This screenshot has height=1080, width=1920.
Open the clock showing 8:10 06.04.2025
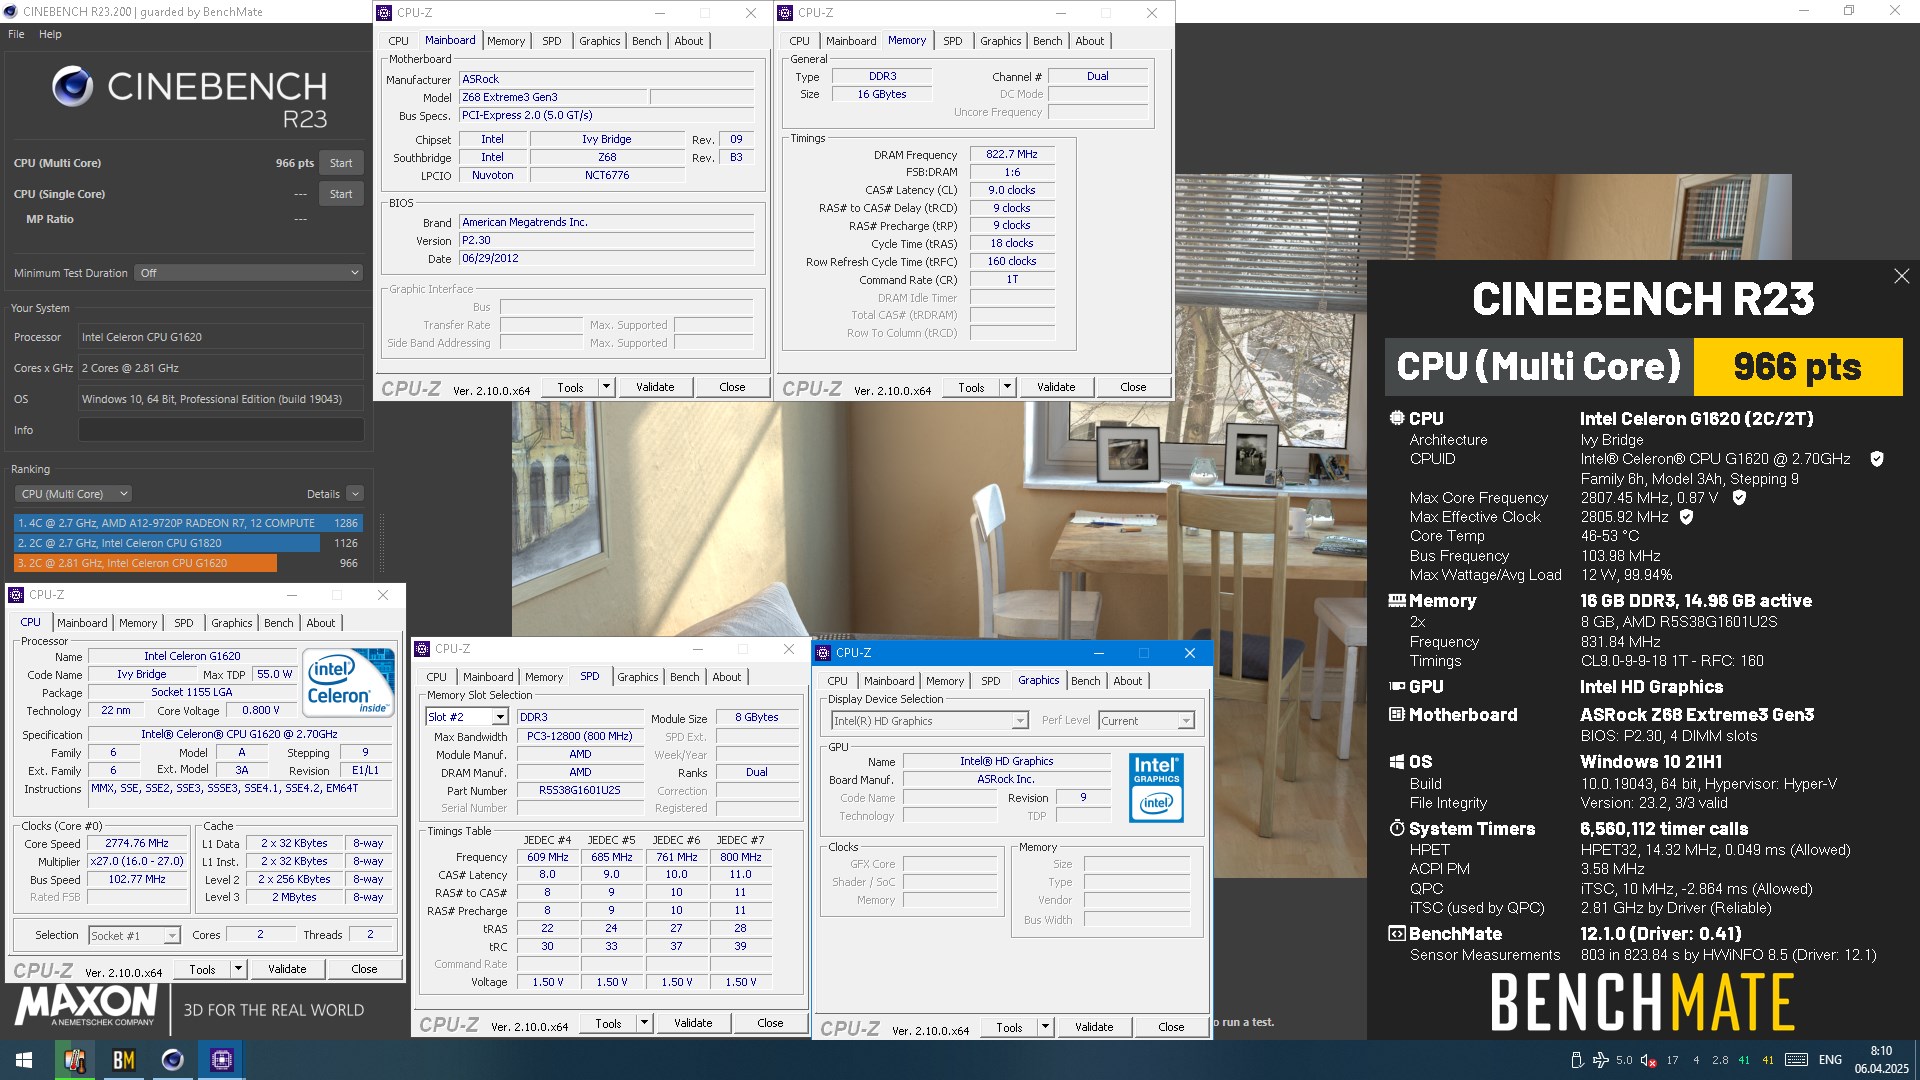click(1881, 1060)
